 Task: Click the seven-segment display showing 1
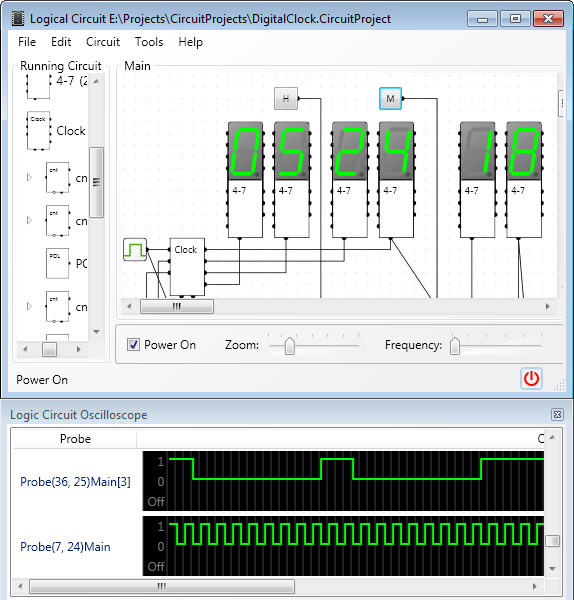(x=477, y=151)
